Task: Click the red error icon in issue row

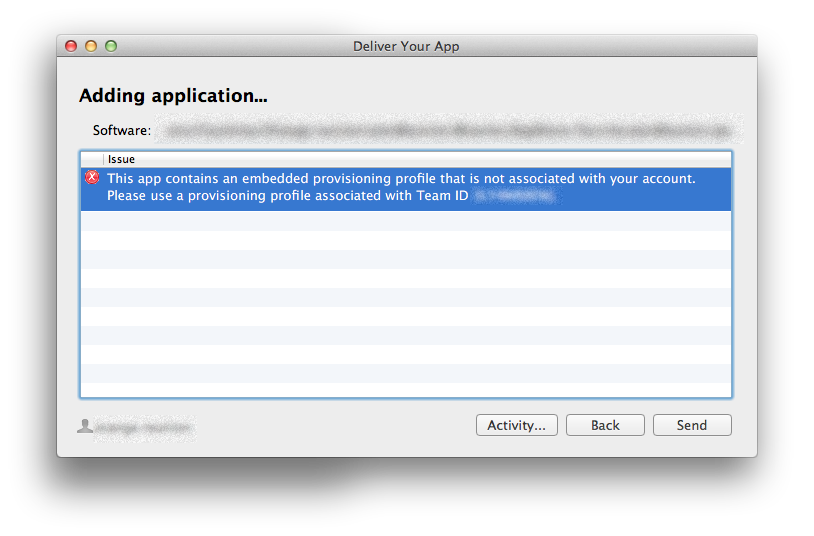Action: (92, 178)
